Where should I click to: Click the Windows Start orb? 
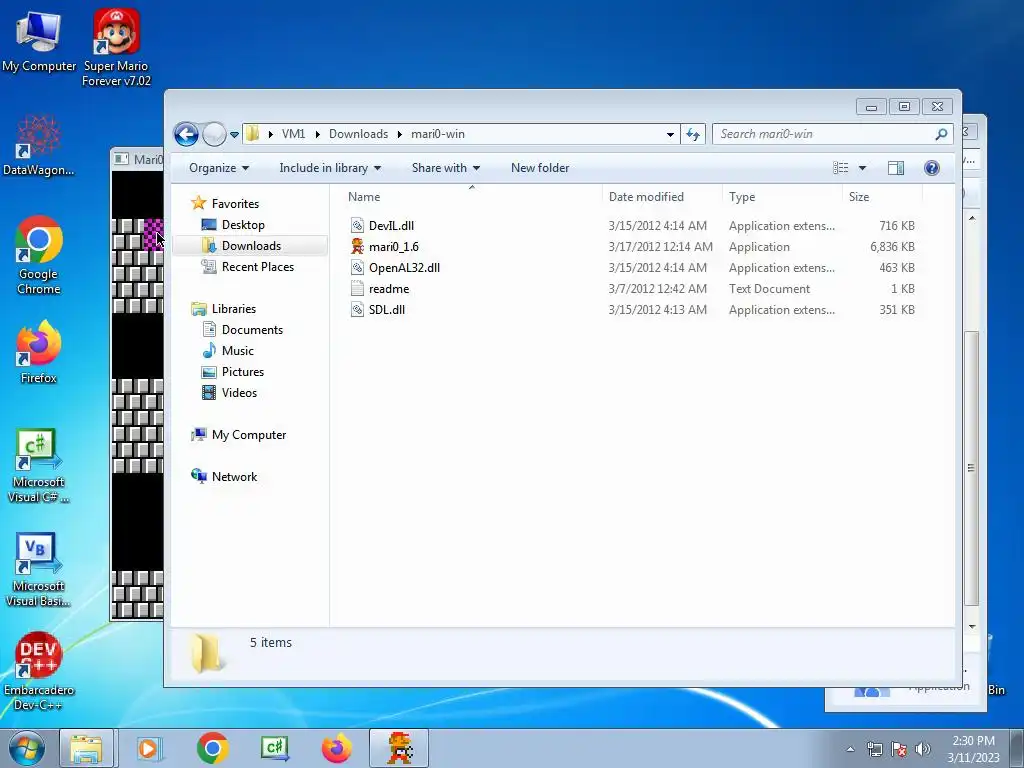27,748
